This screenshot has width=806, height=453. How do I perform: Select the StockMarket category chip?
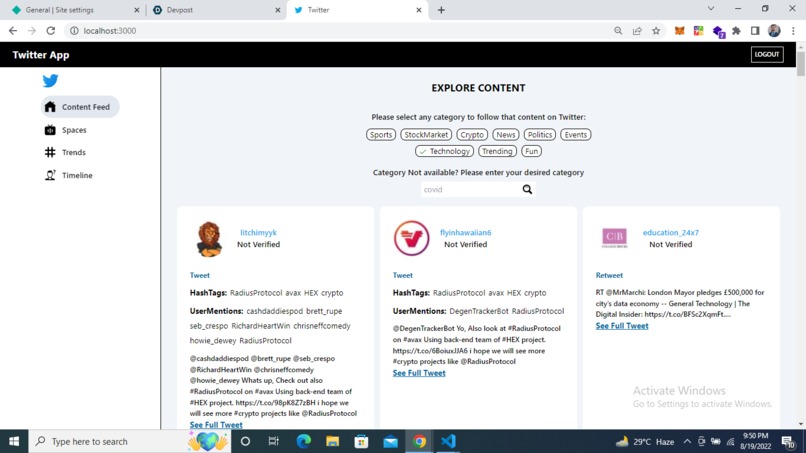[426, 135]
